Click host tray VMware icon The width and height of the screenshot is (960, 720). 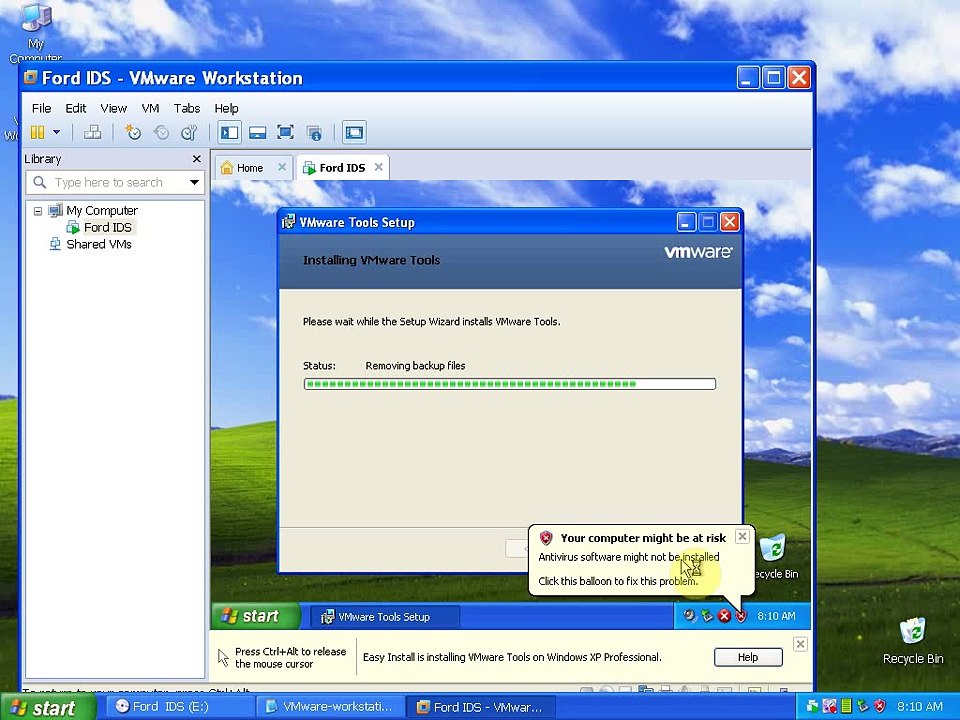click(x=812, y=706)
